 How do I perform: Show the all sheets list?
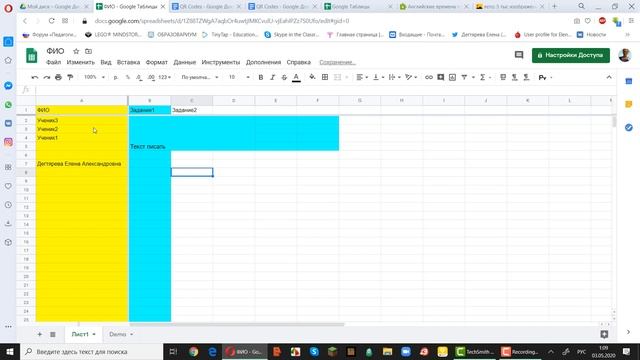tap(53, 334)
